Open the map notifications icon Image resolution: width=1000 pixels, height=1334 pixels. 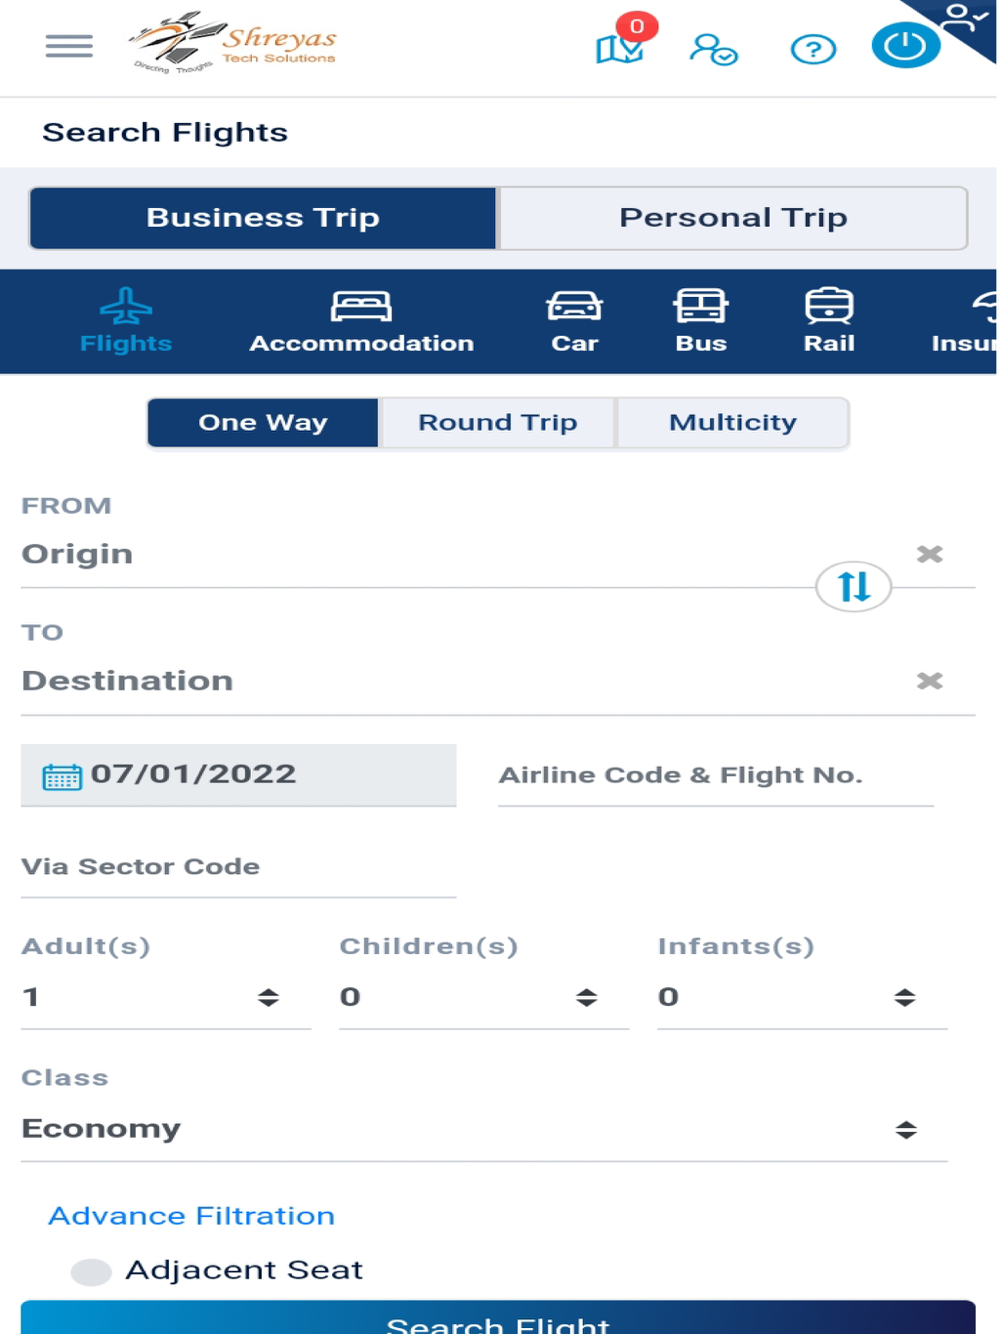pyautogui.click(x=620, y=47)
